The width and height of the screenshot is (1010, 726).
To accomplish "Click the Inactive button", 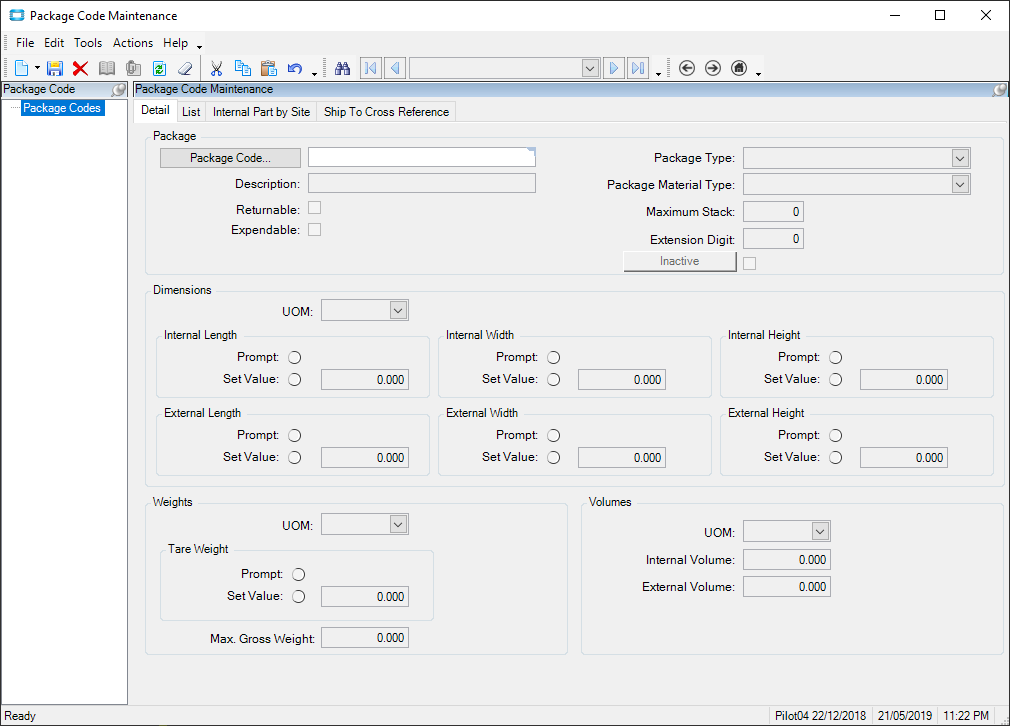I will (x=680, y=261).
